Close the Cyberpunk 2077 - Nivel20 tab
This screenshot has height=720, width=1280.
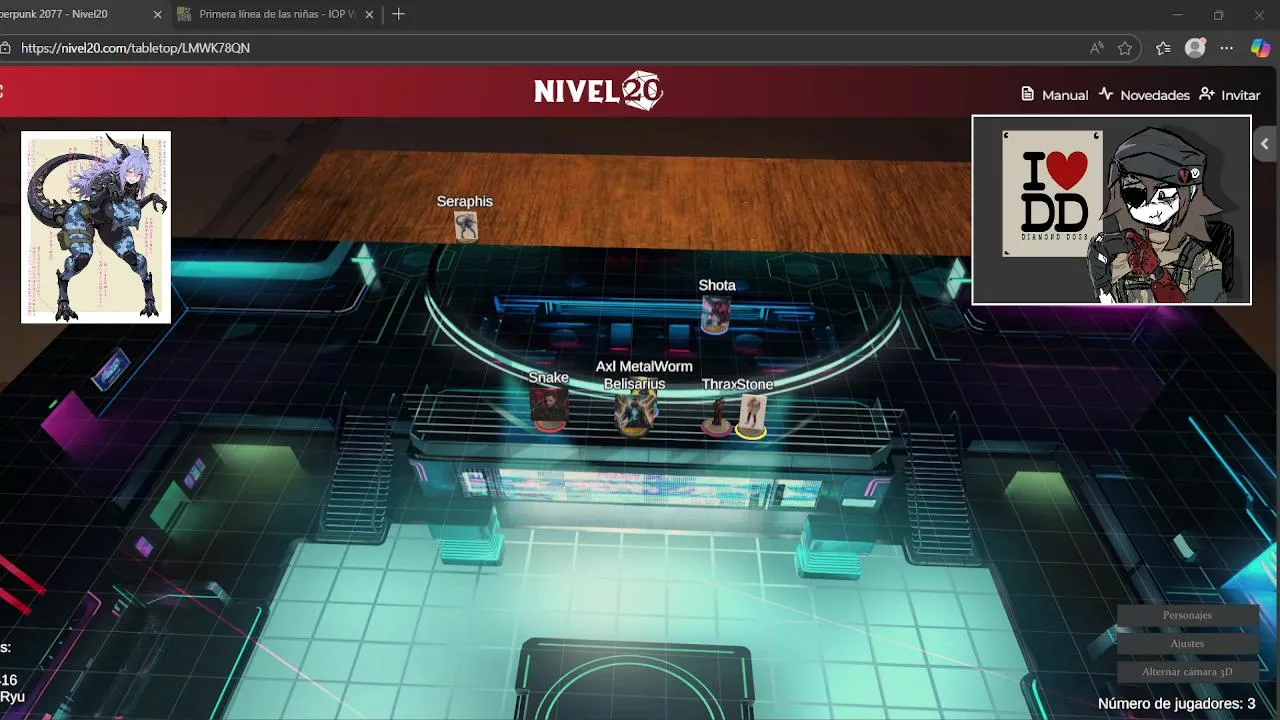point(158,15)
